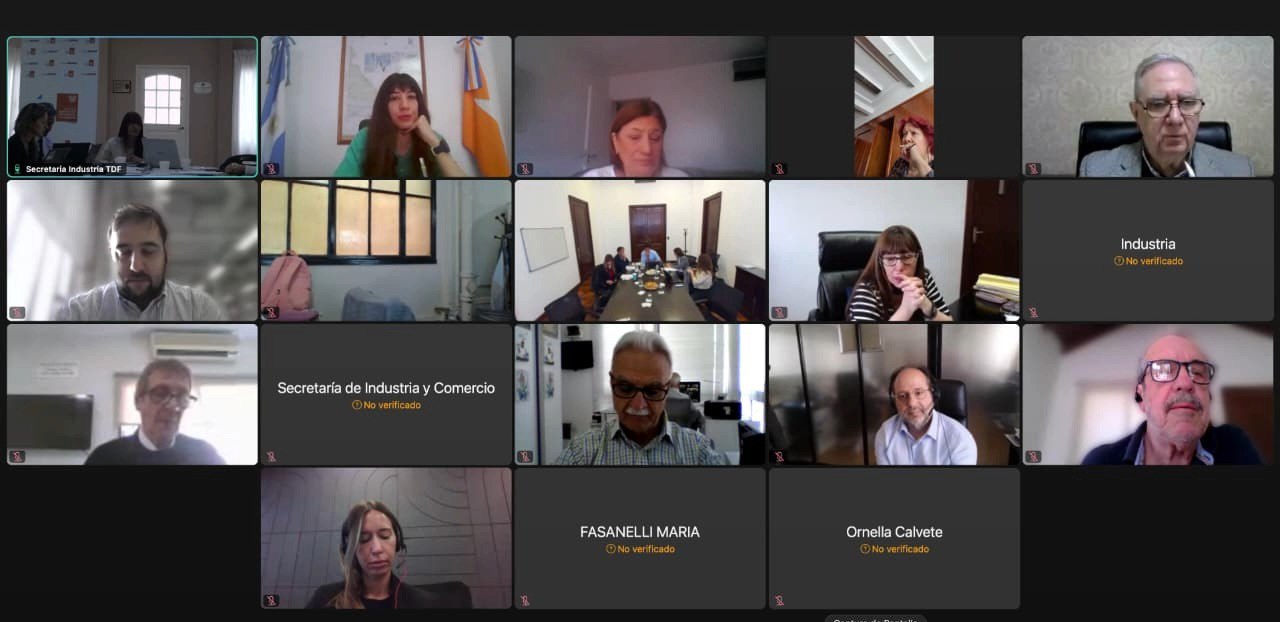Click muted mic icon on headset man's tile
Screen dimensions: 1280x622
click(x=779, y=457)
